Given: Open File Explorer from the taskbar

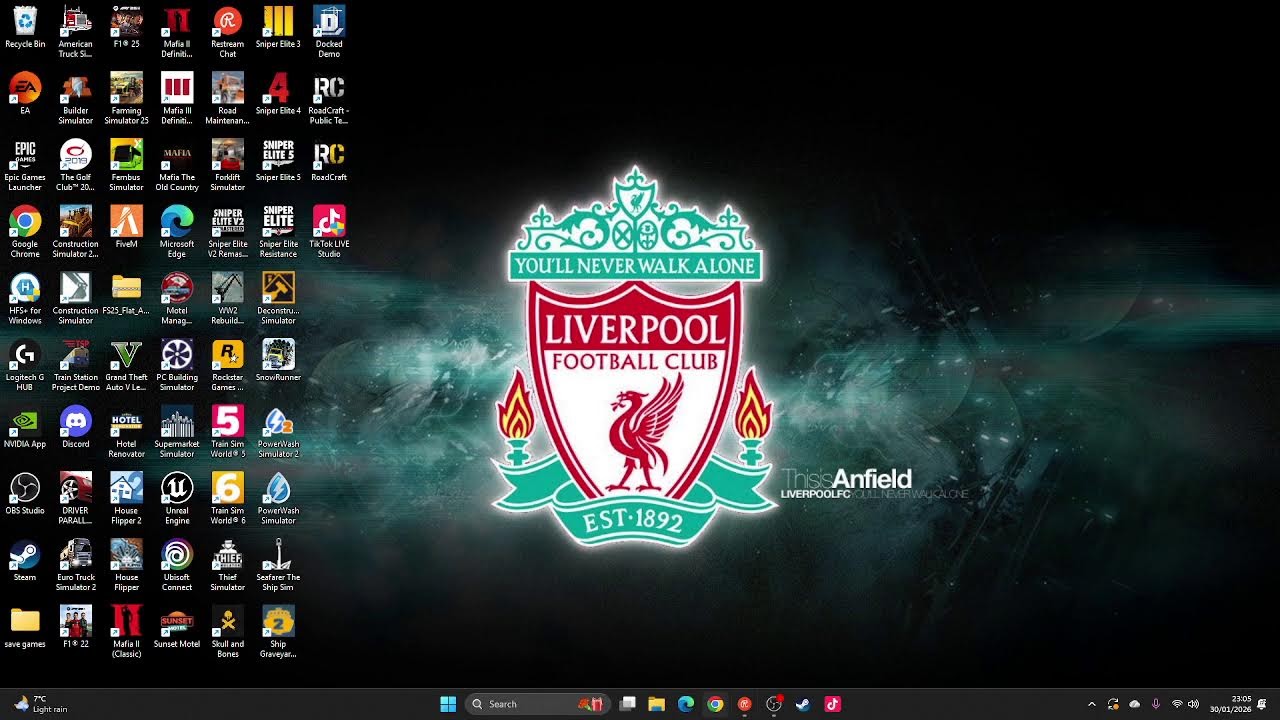Looking at the screenshot, I should [657, 704].
